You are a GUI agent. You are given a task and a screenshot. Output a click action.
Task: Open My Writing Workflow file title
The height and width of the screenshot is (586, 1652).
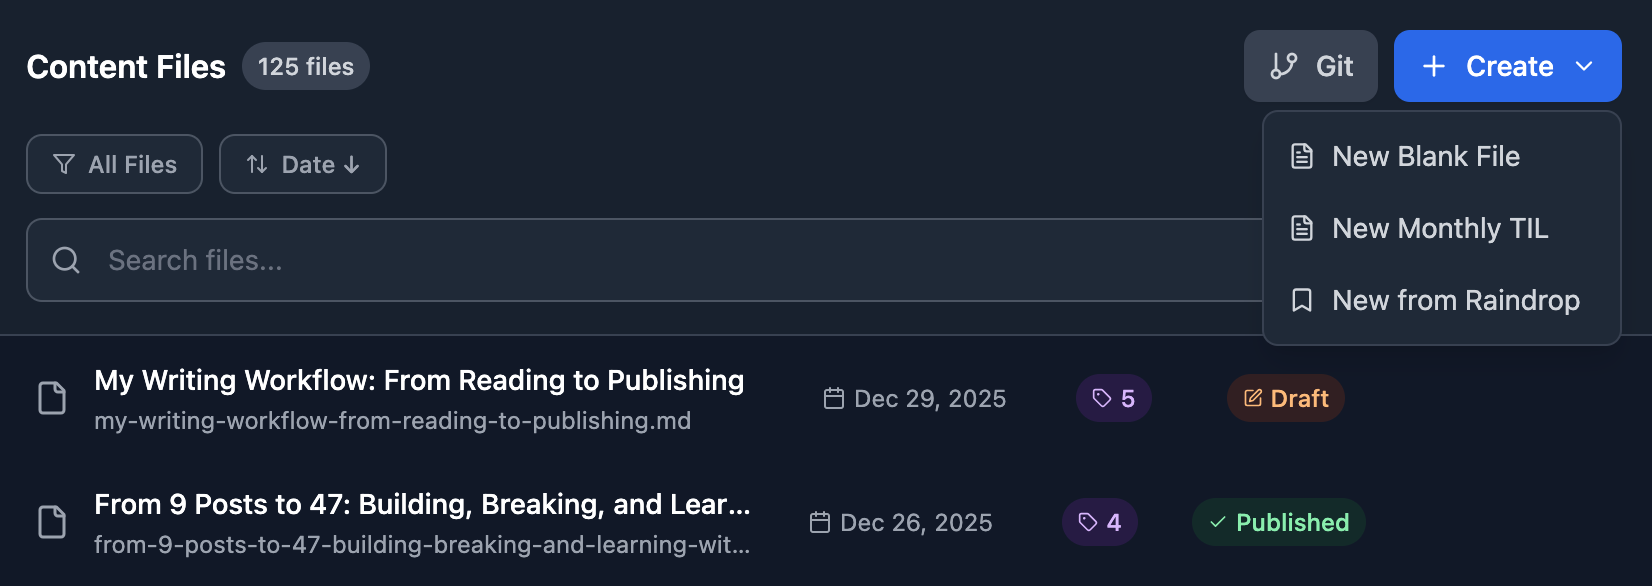(x=419, y=380)
